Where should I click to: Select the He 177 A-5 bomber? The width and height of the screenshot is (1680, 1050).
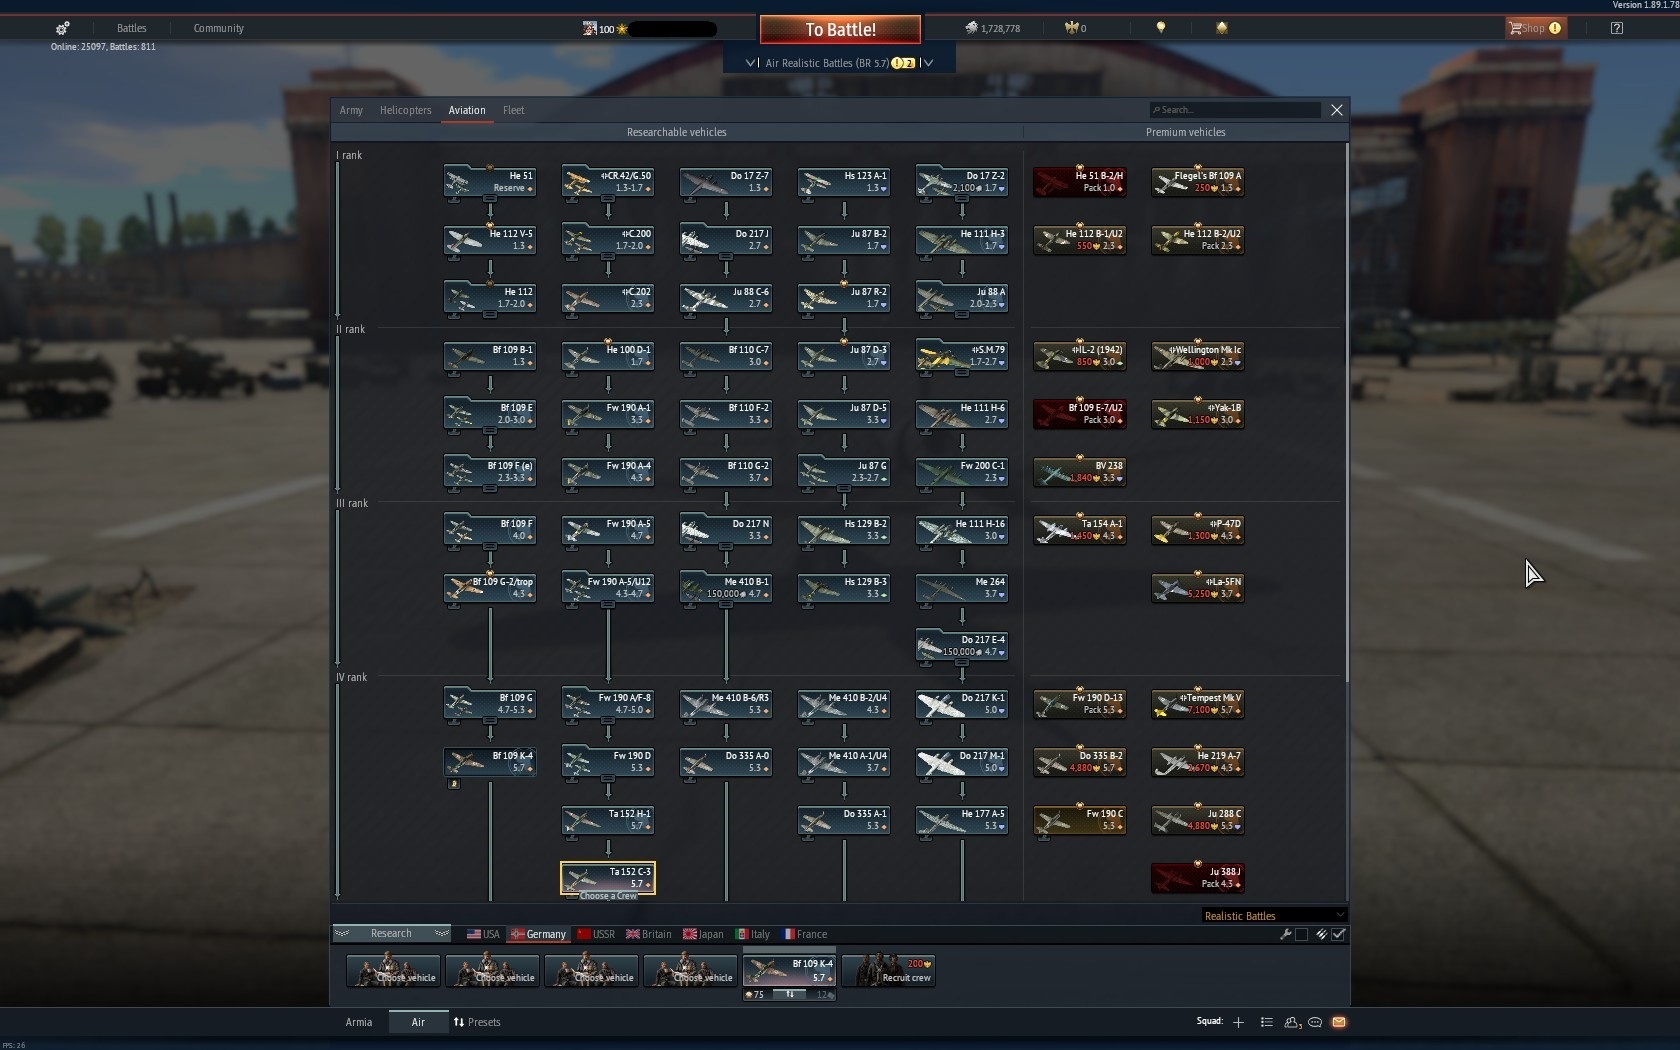(962, 819)
